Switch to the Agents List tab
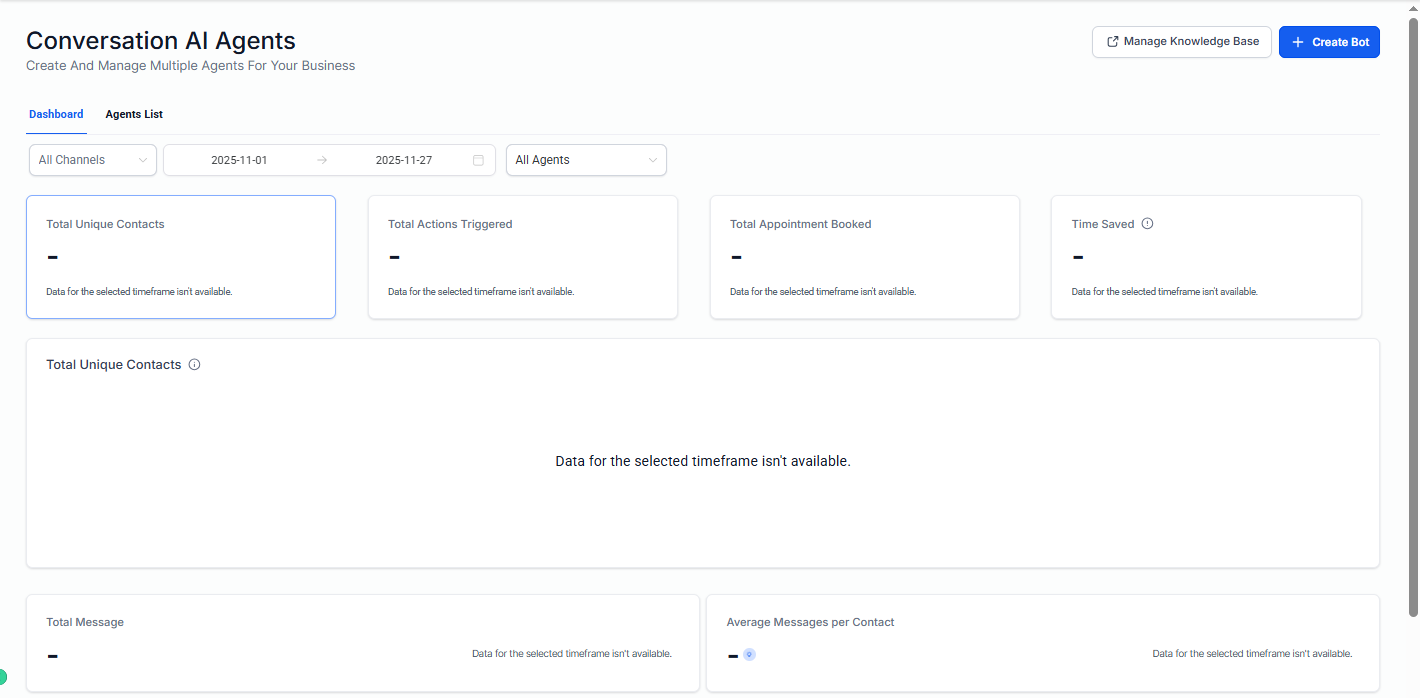Viewport: 1420px width, 698px height. (134, 115)
